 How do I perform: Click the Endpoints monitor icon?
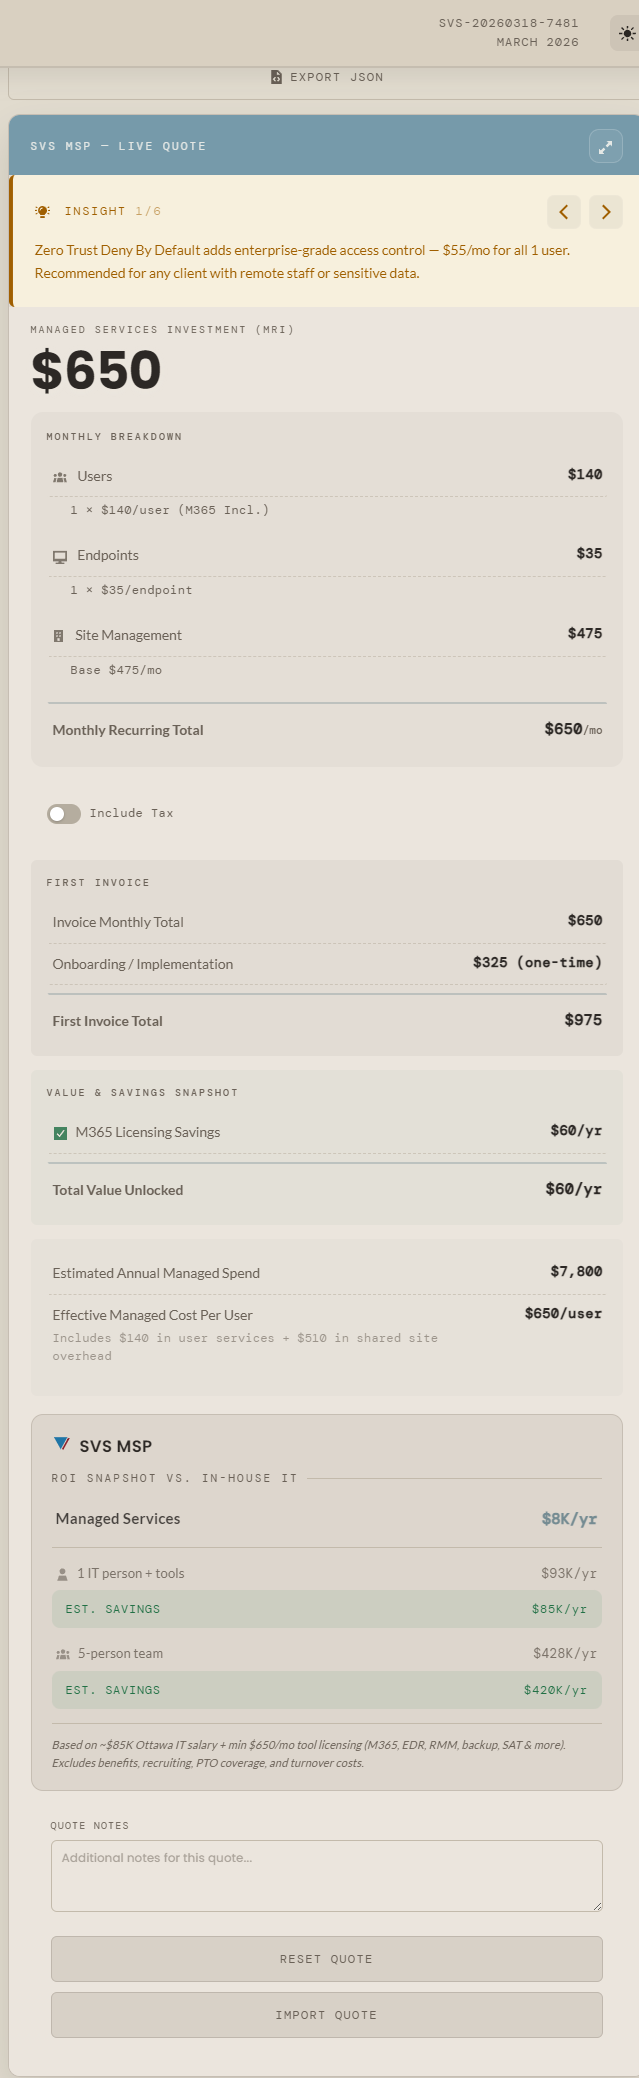[x=60, y=556]
